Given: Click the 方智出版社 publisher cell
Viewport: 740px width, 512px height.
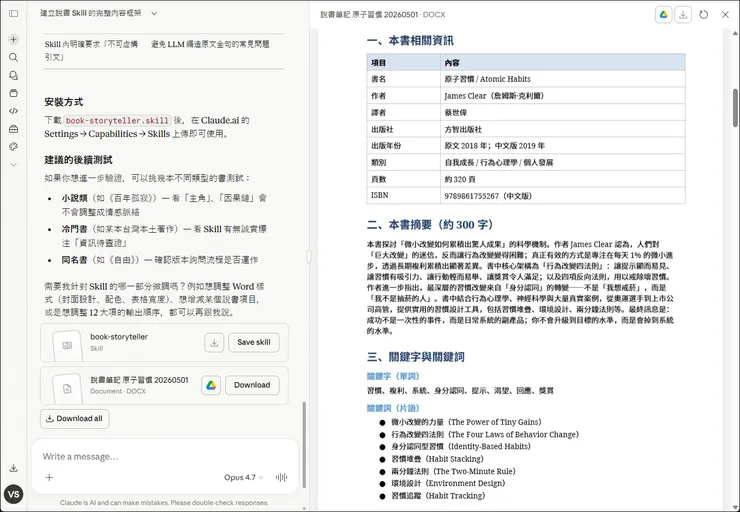Looking at the screenshot, I should point(563,129).
